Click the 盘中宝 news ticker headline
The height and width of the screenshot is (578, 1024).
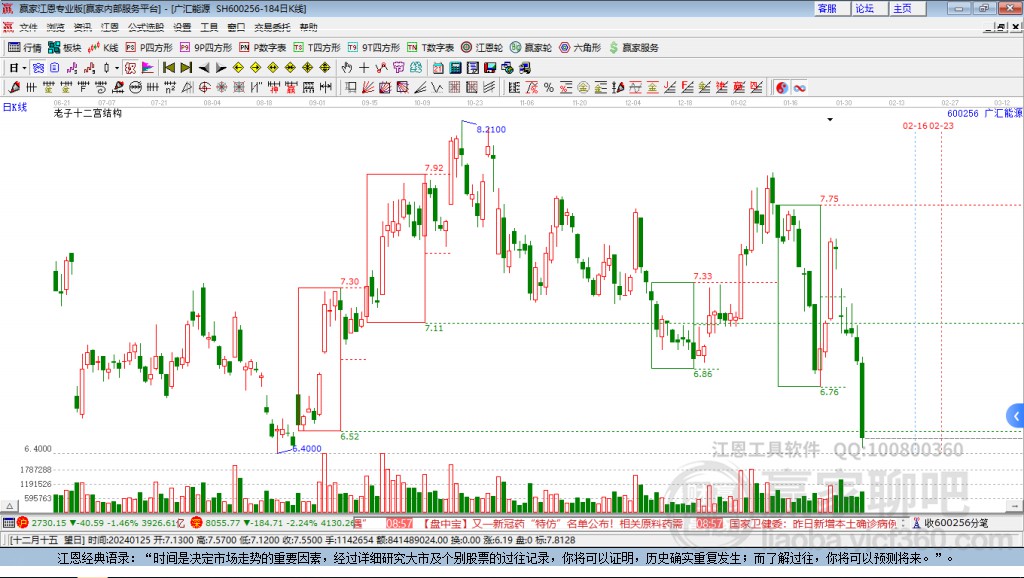point(551,523)
